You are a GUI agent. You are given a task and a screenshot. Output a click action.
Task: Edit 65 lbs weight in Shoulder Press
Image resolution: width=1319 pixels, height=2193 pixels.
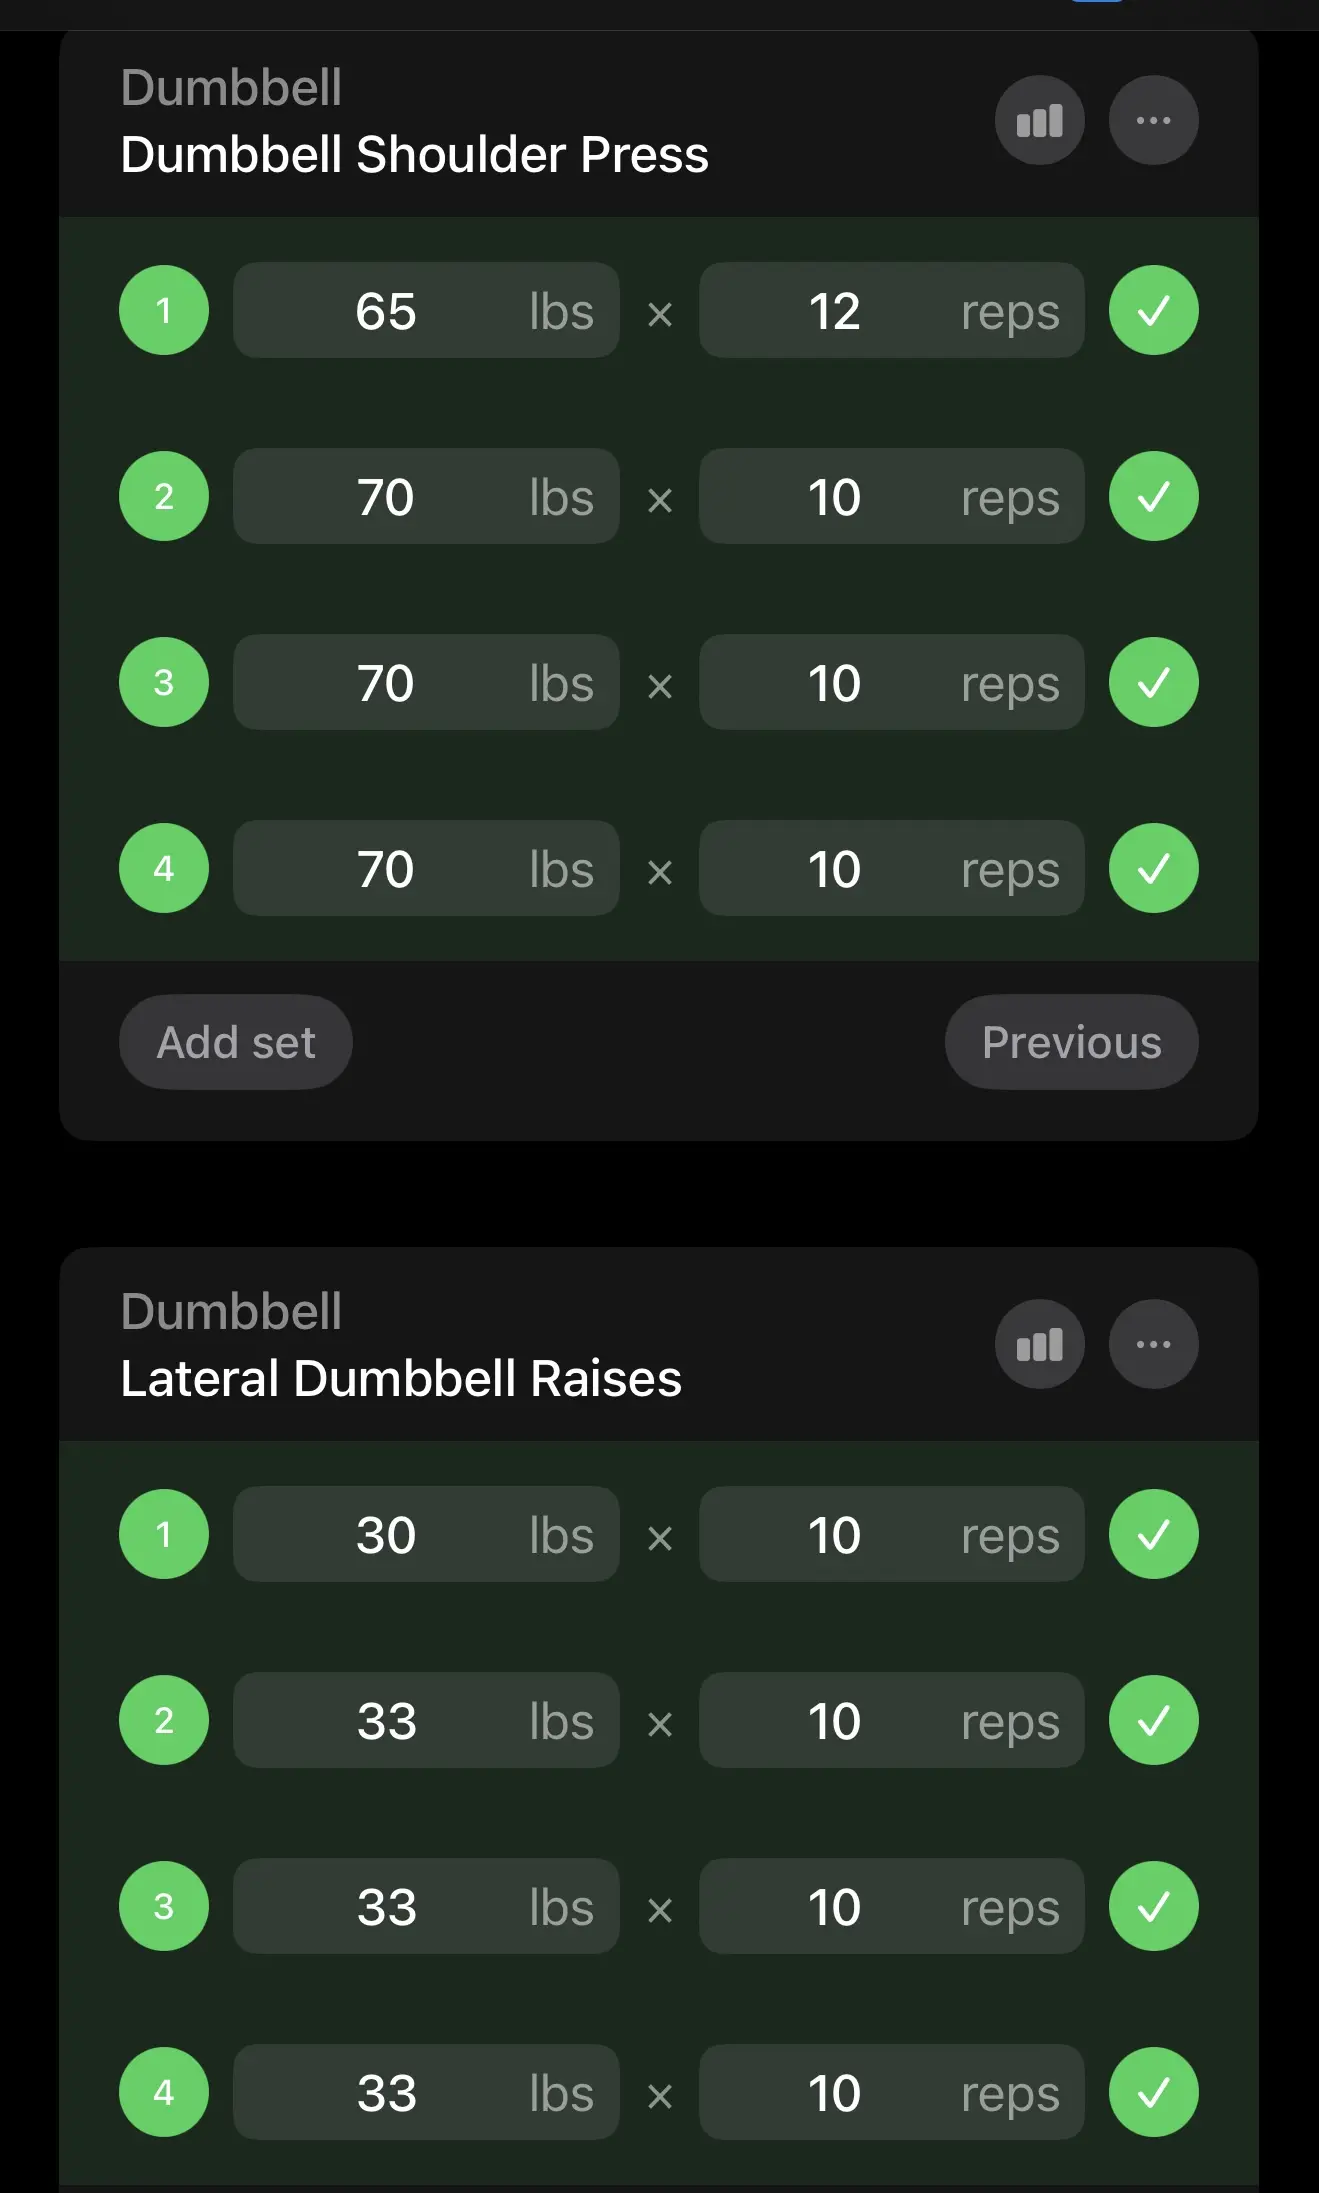[426, 311]
